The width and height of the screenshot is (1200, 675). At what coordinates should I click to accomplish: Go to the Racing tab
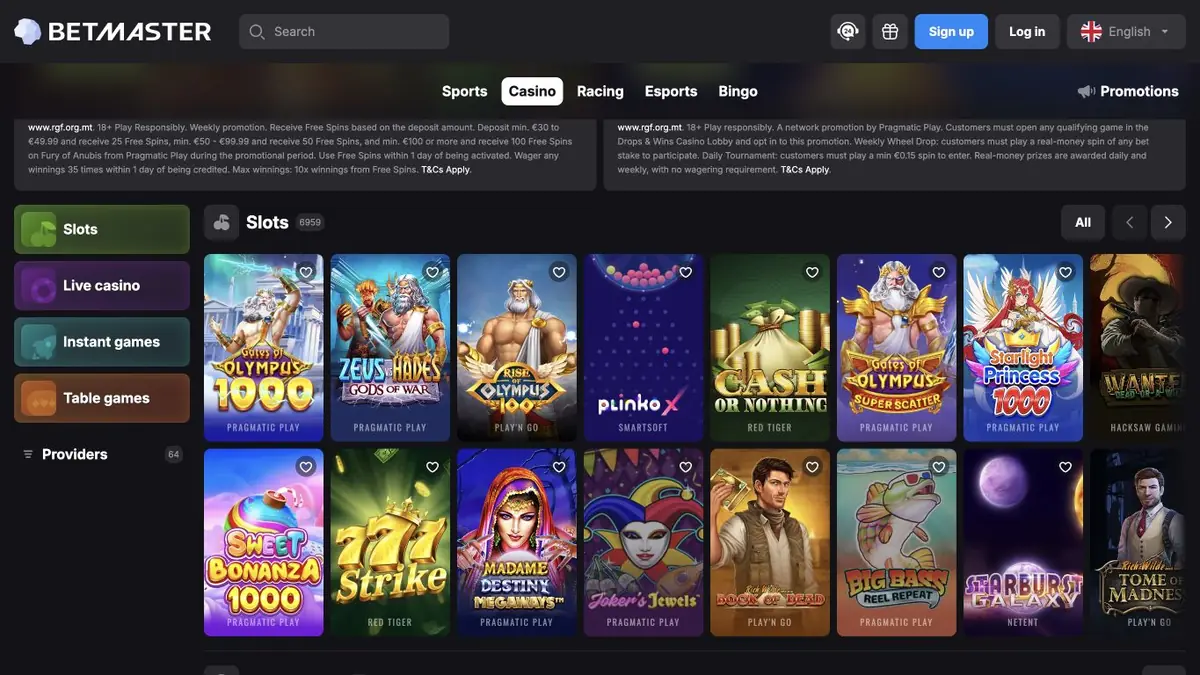[600, 91]
